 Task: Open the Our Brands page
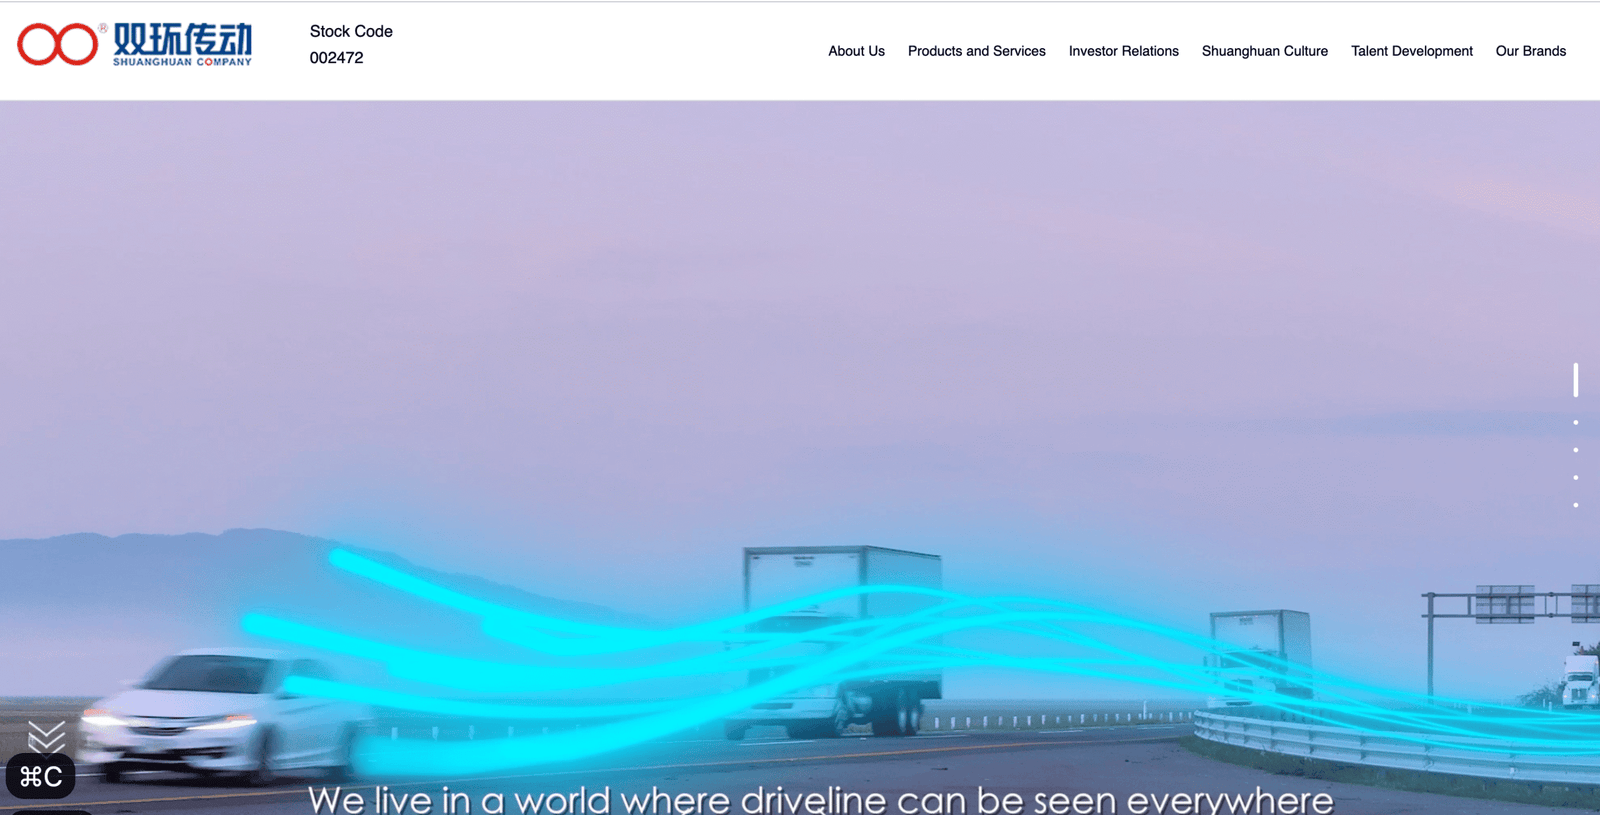click(x=1530, y=51)
